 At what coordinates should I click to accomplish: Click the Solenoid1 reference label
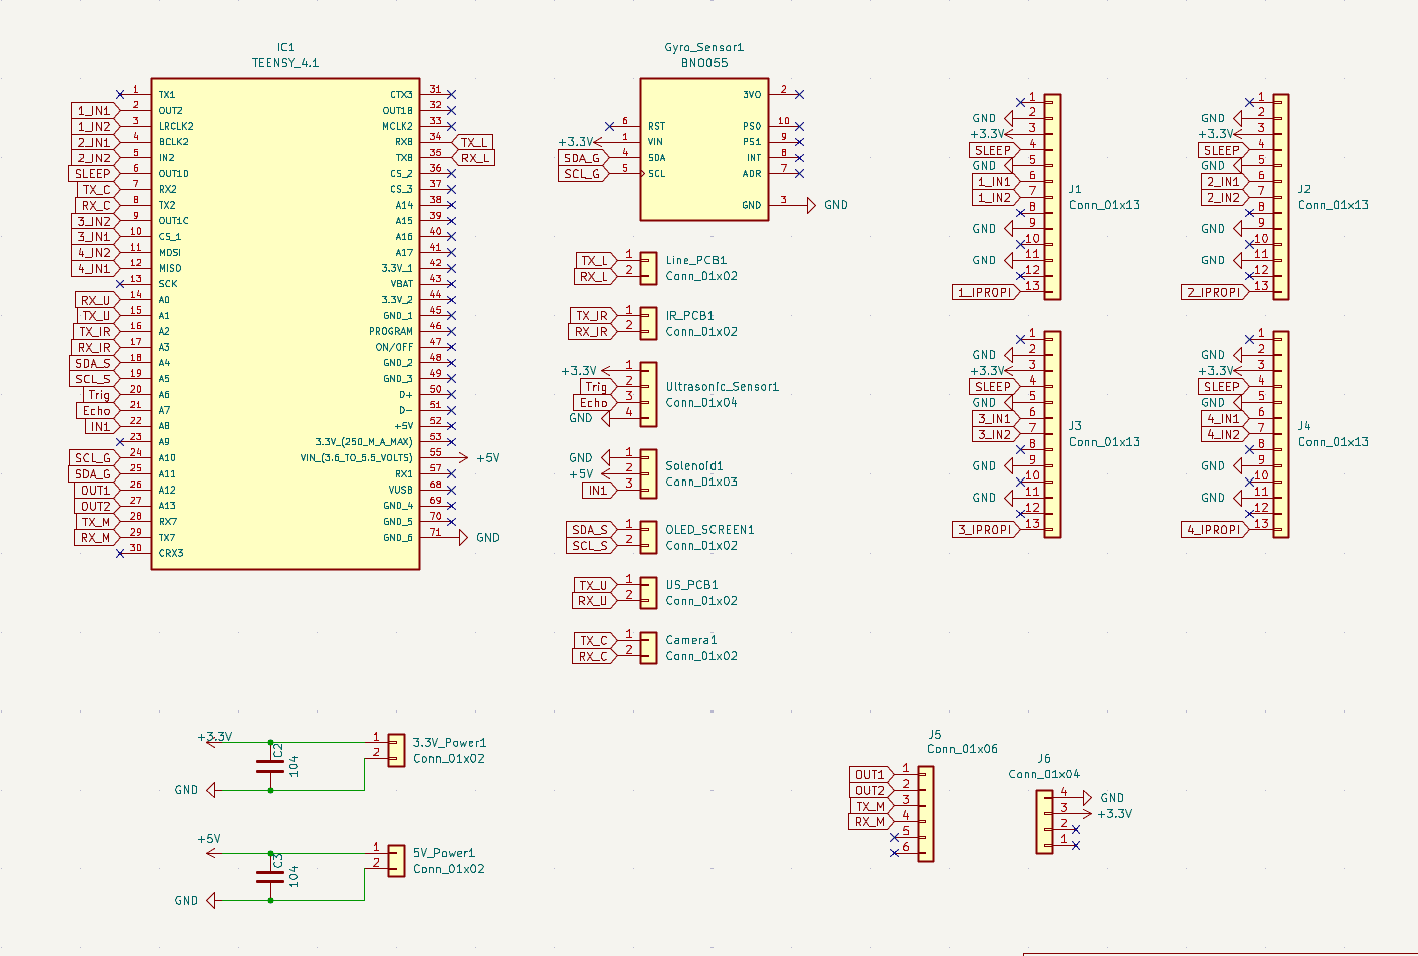pos(694,465)
